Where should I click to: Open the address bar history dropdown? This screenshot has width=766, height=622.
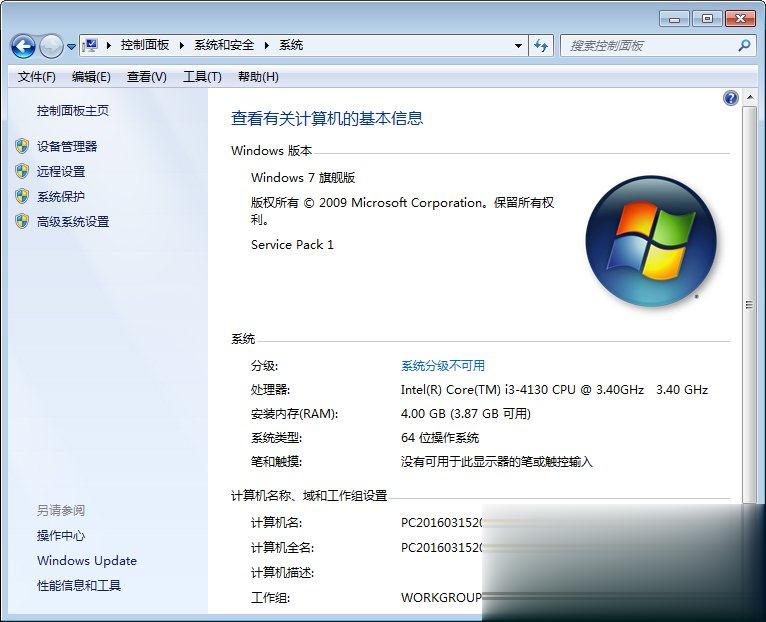coord(518,46)
